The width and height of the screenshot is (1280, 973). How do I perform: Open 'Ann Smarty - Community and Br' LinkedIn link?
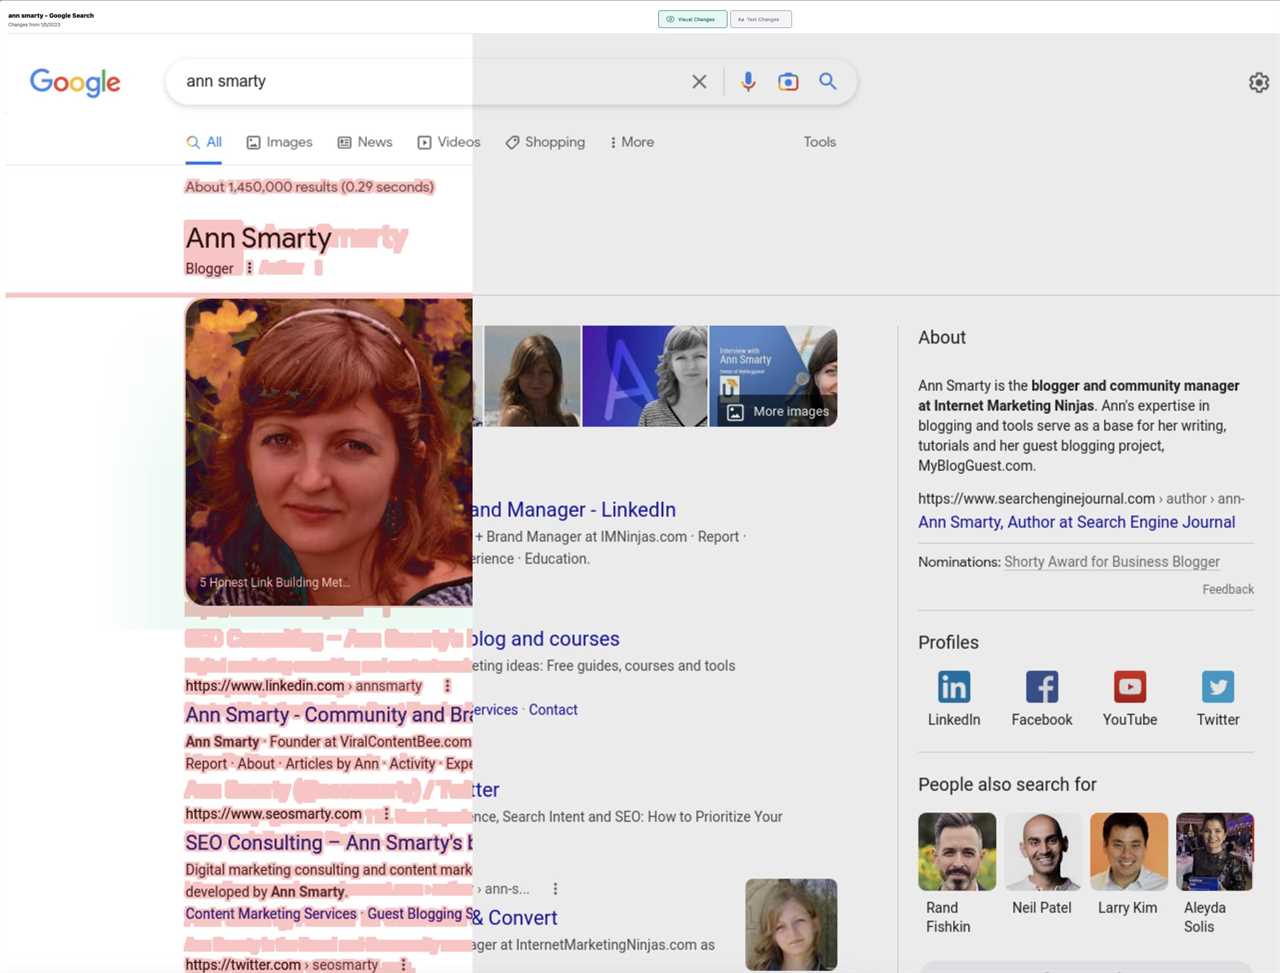[329, 714]
